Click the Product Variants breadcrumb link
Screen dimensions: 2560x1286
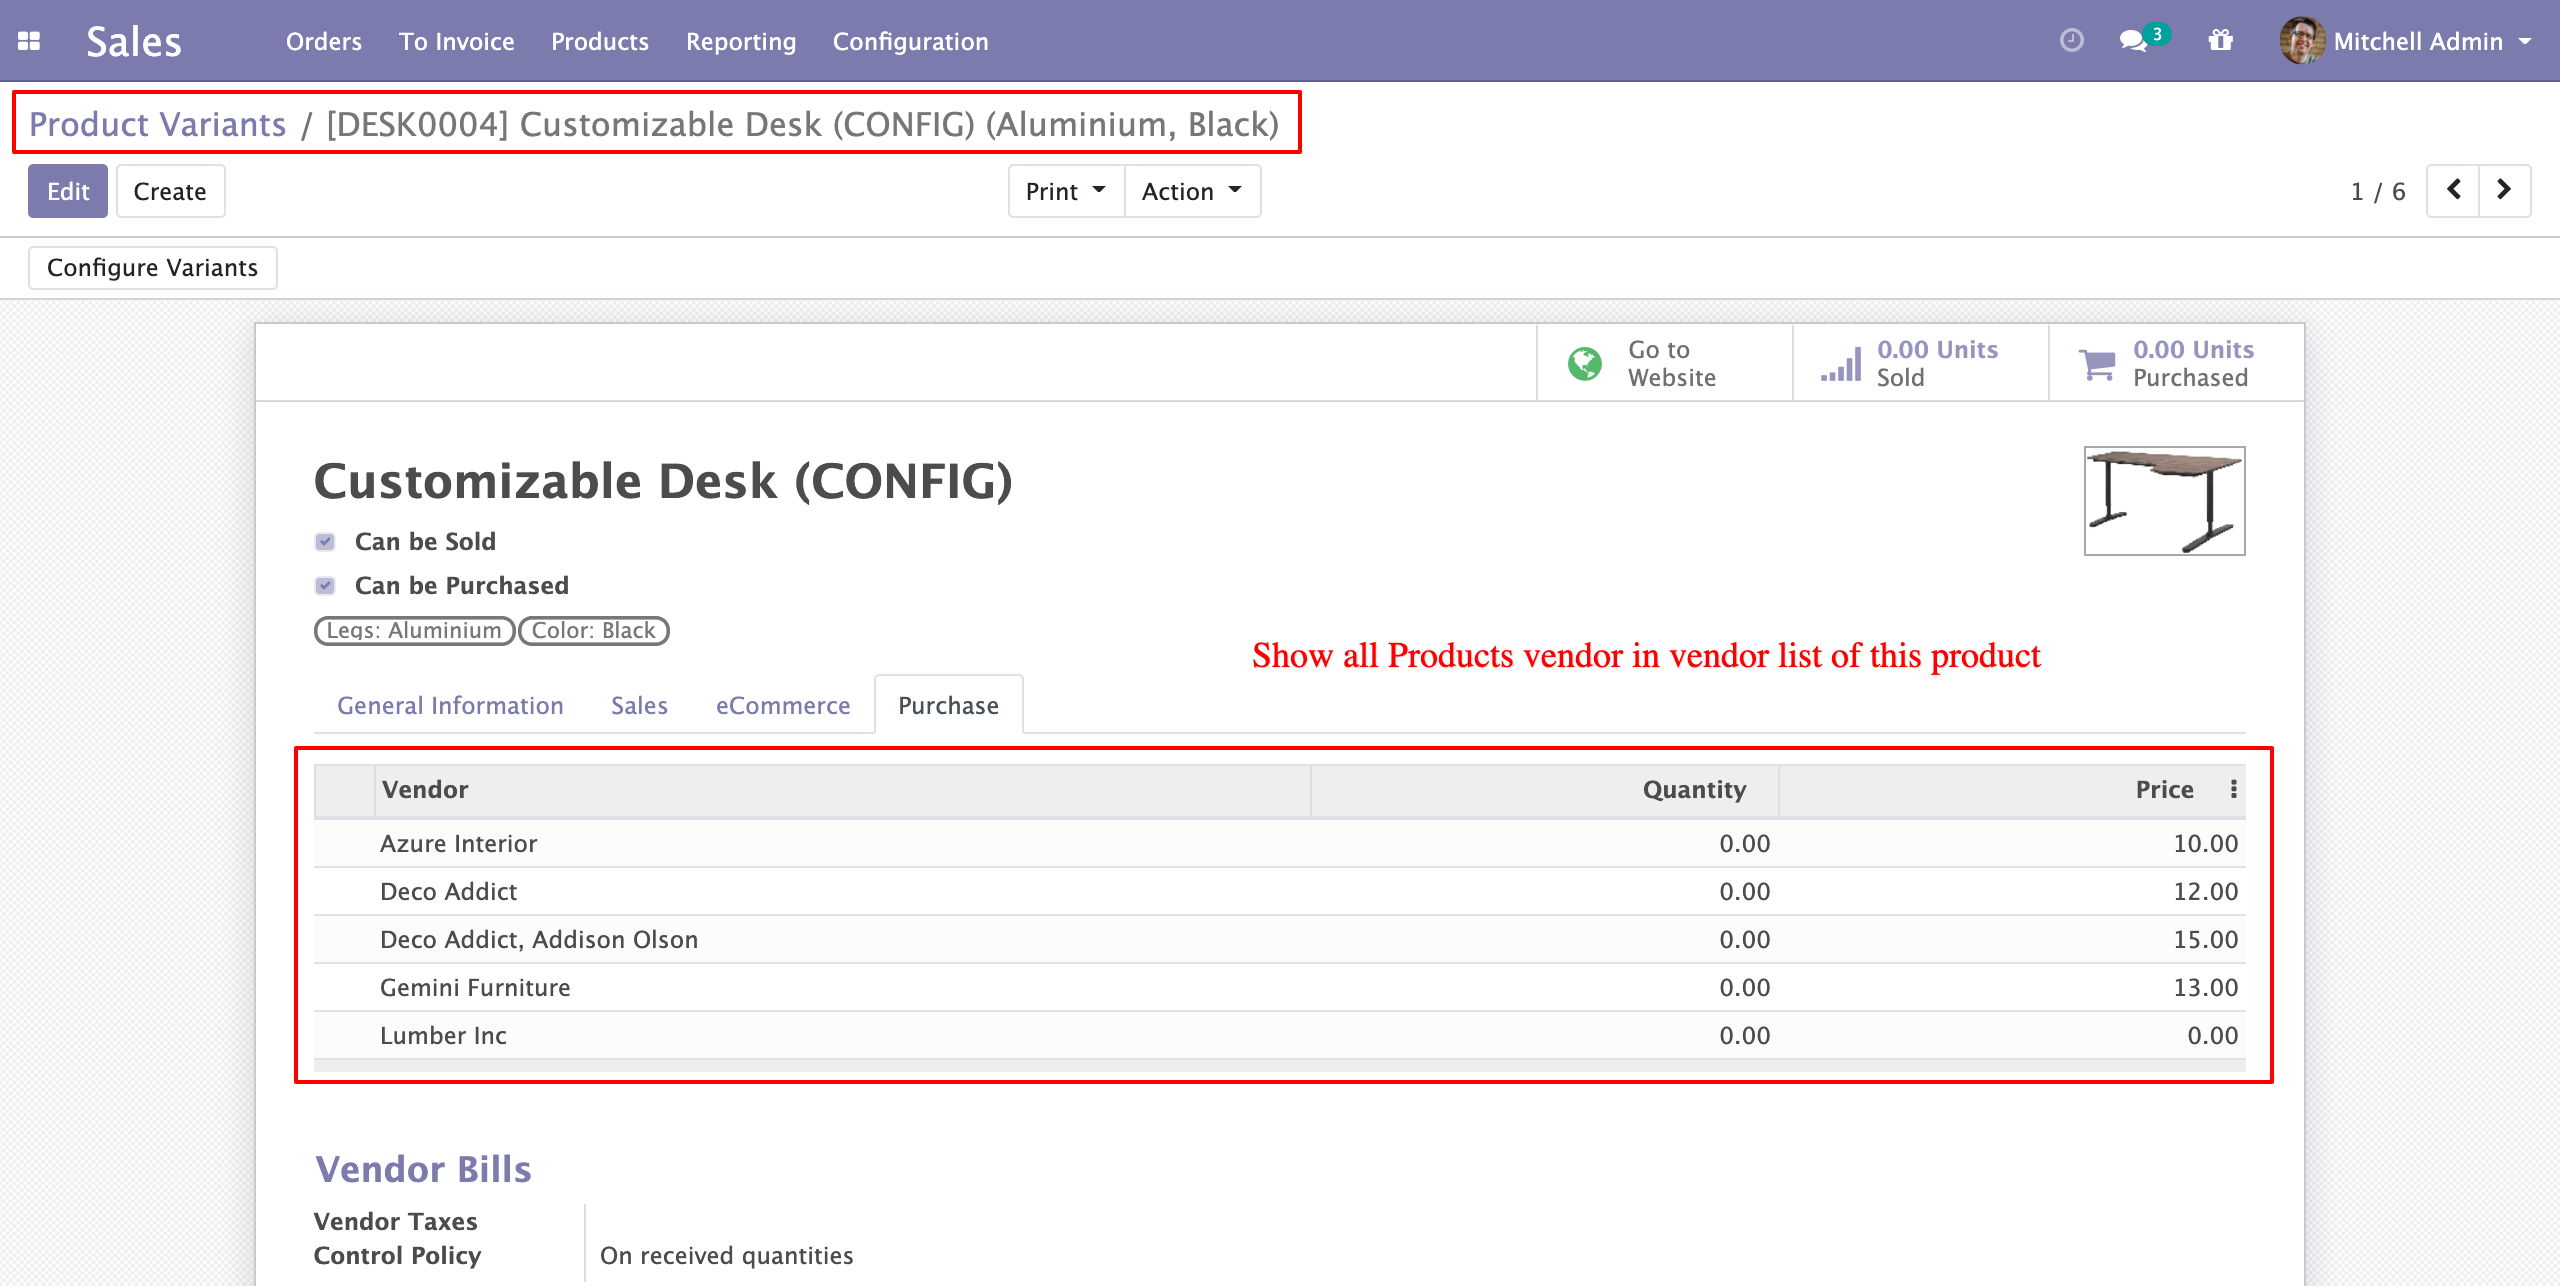pyautogui.click(x=157, y=124)
